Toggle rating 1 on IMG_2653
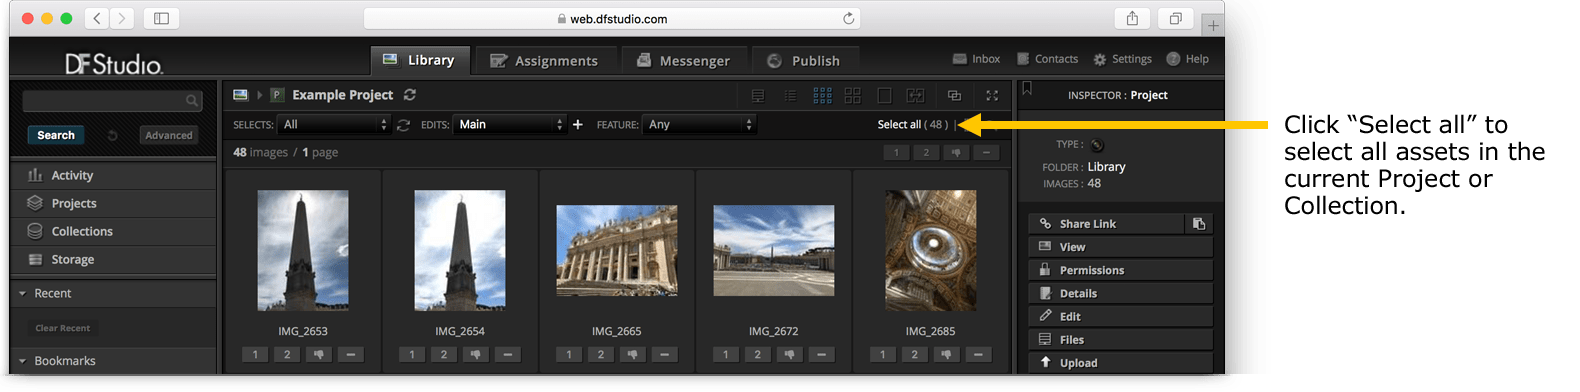 tap(255, 354)
